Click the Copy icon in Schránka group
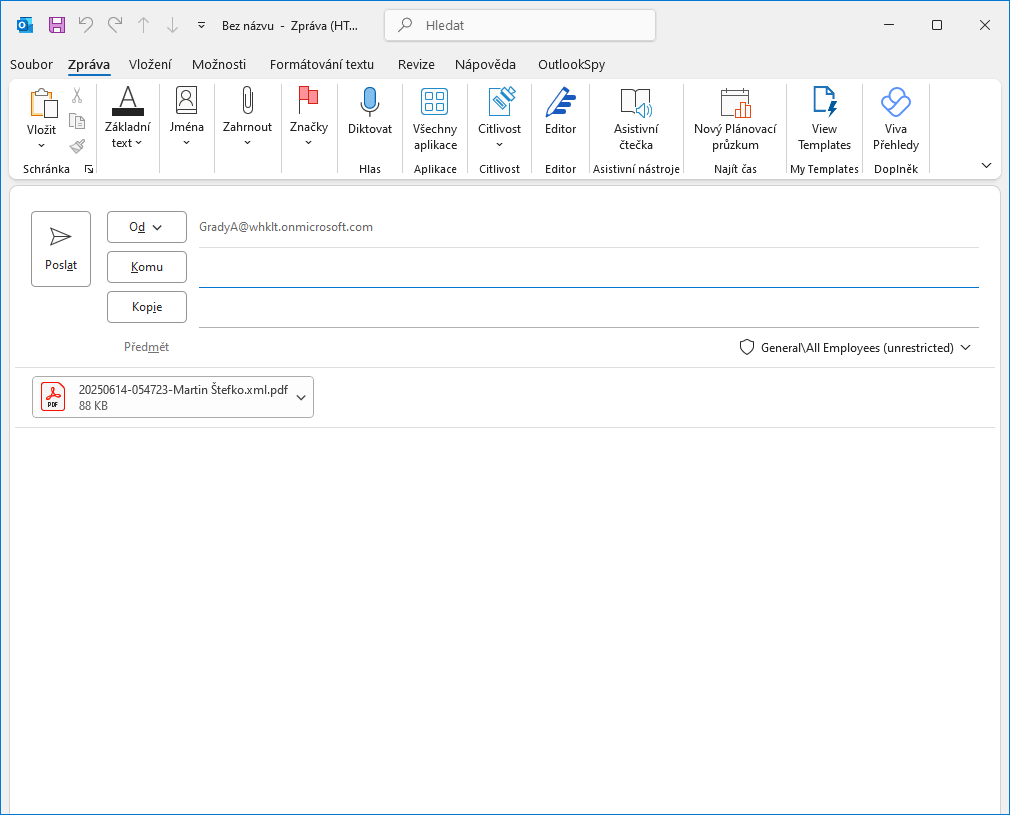 [77, 121]
